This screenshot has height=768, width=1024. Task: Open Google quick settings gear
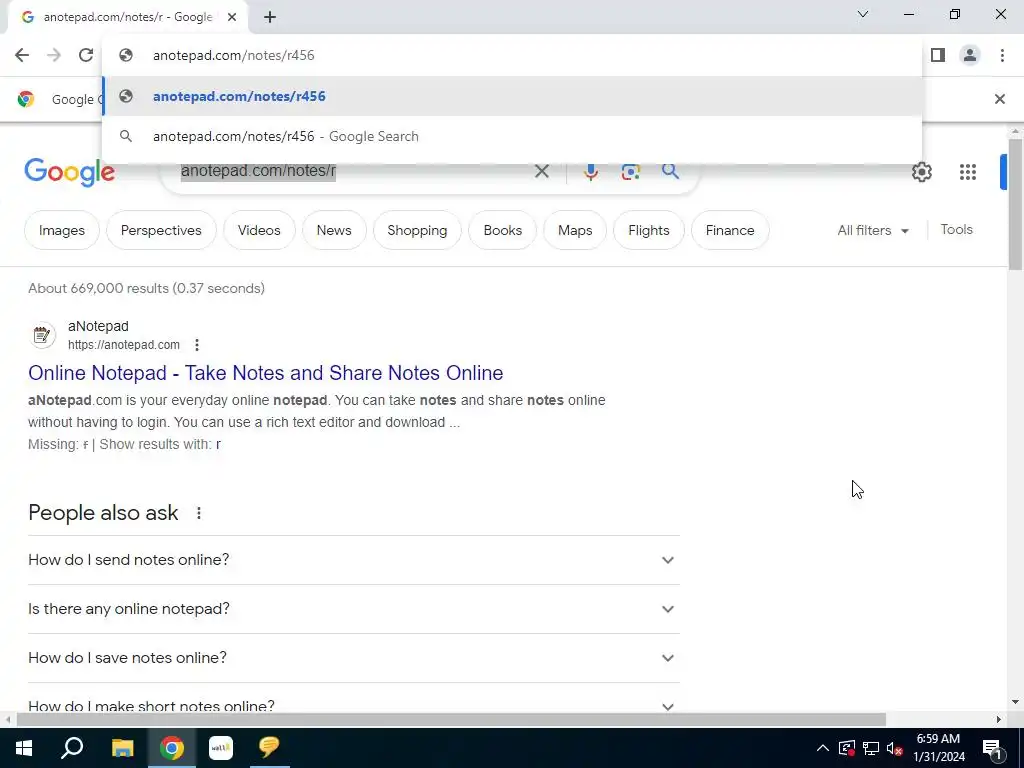coord(921,172)
